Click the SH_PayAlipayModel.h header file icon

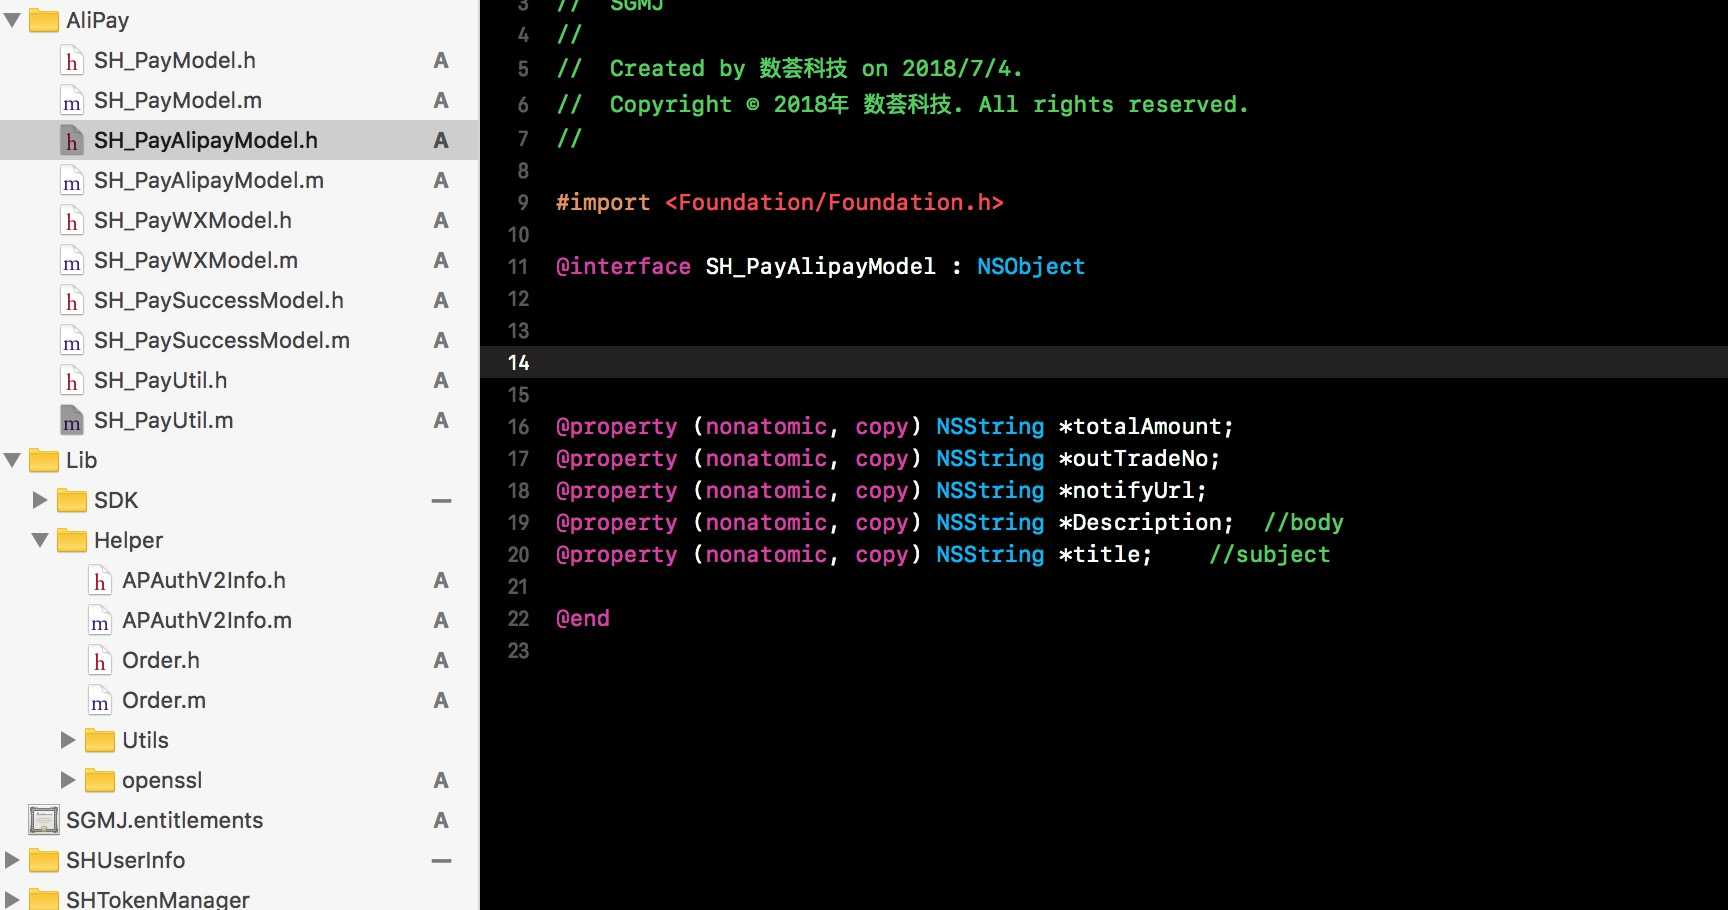(72, 141)
